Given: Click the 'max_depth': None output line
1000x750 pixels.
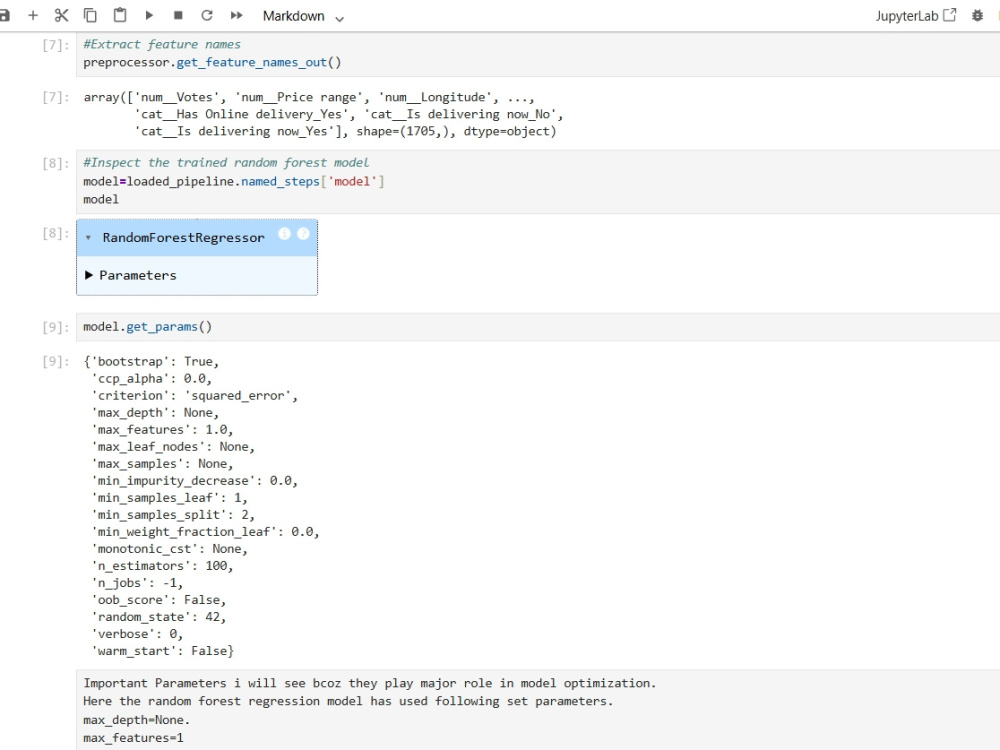Looking at the screenshot, I should click(155, 413).
